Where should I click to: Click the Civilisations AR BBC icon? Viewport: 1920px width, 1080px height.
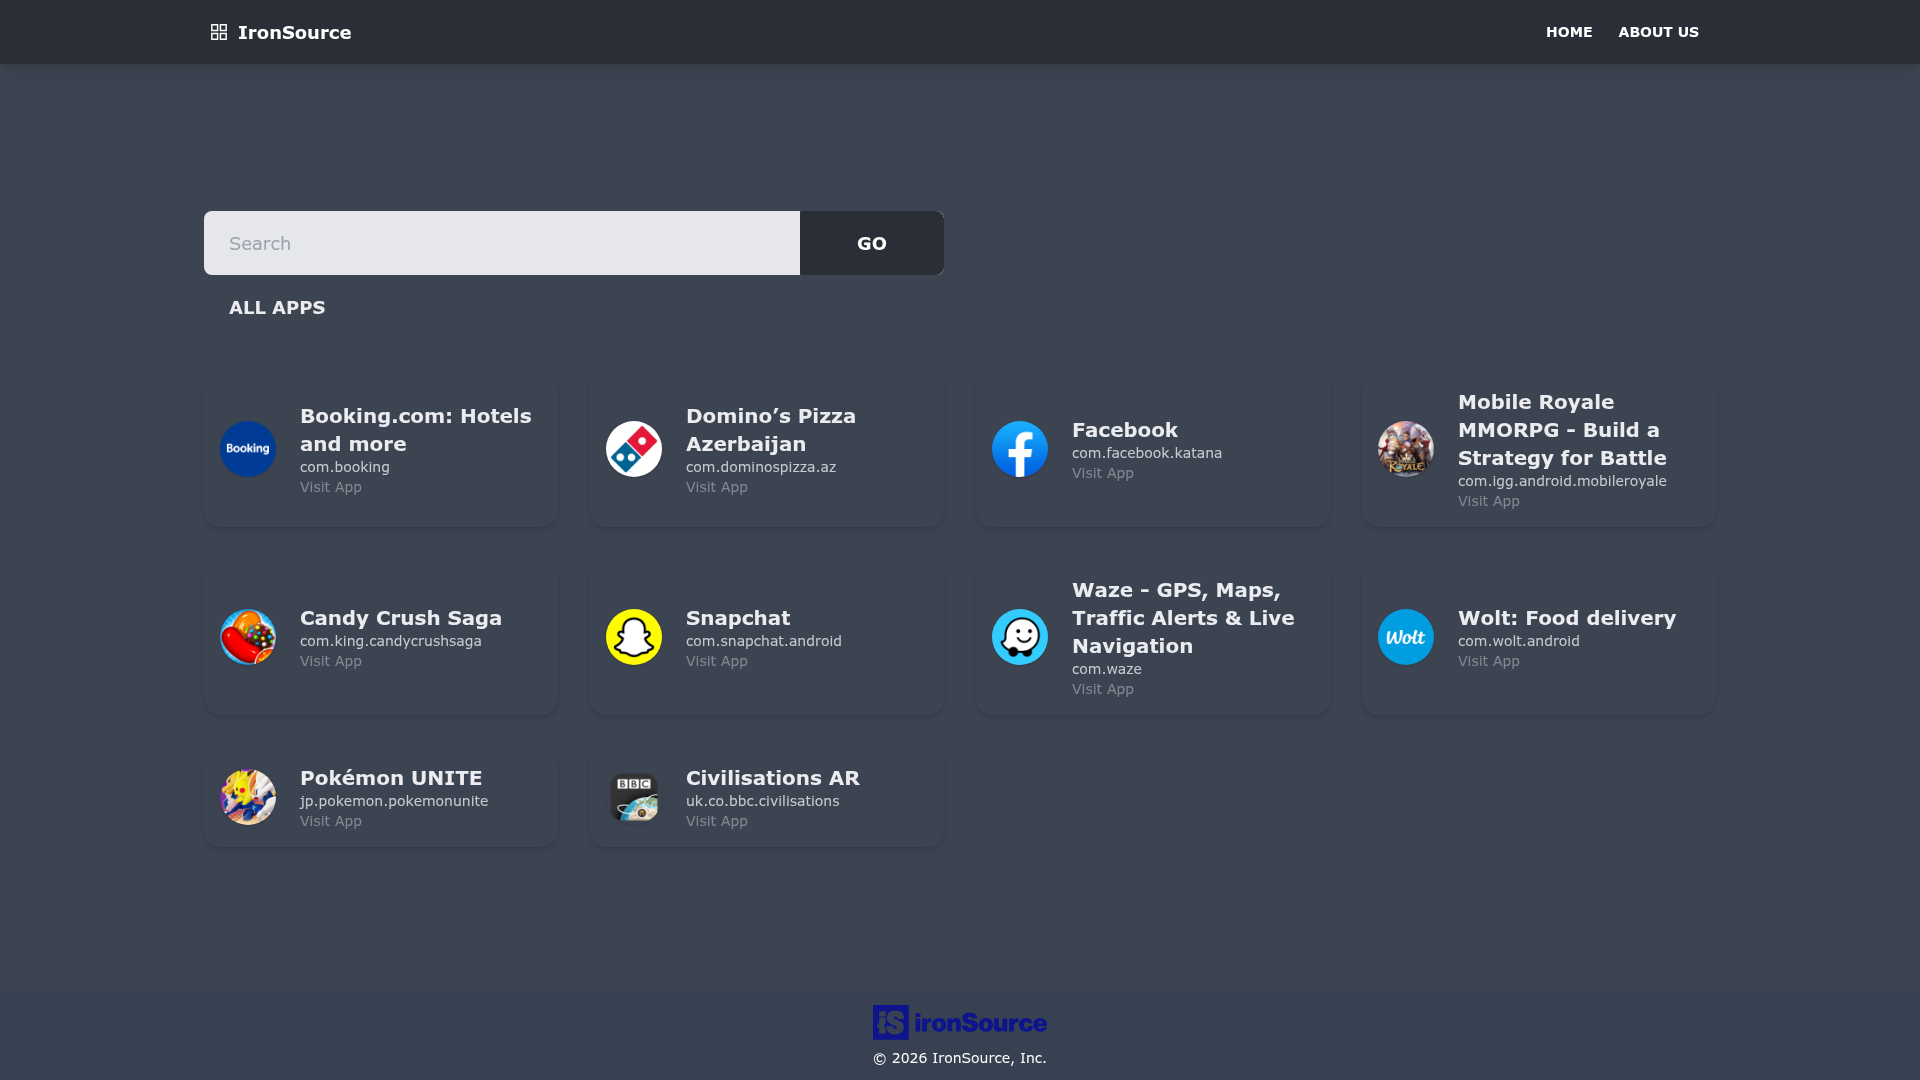pos(634,797)
